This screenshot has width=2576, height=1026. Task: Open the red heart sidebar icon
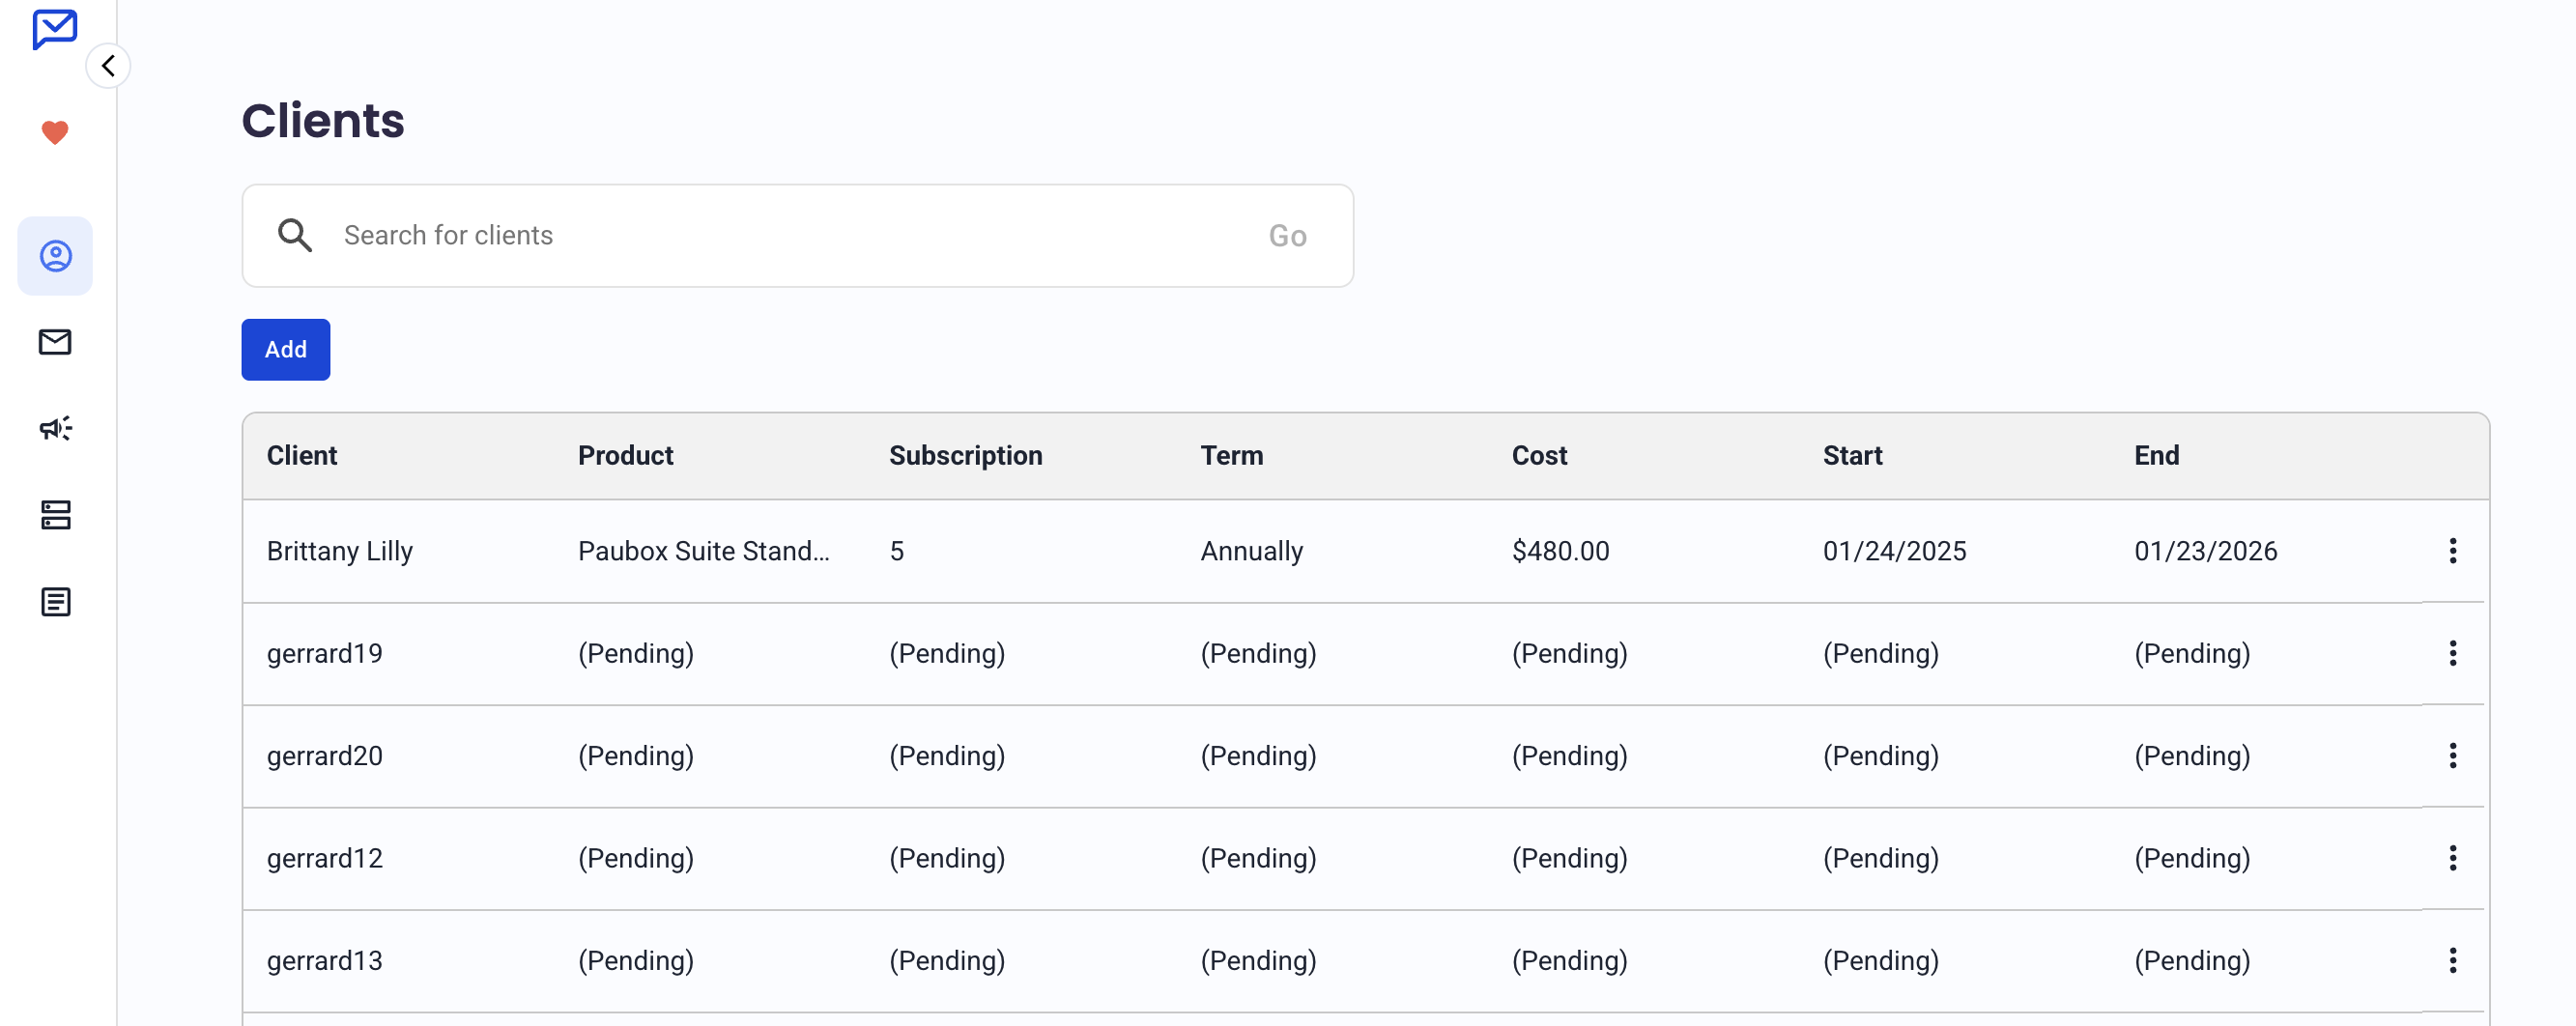(x=55, y=133)
